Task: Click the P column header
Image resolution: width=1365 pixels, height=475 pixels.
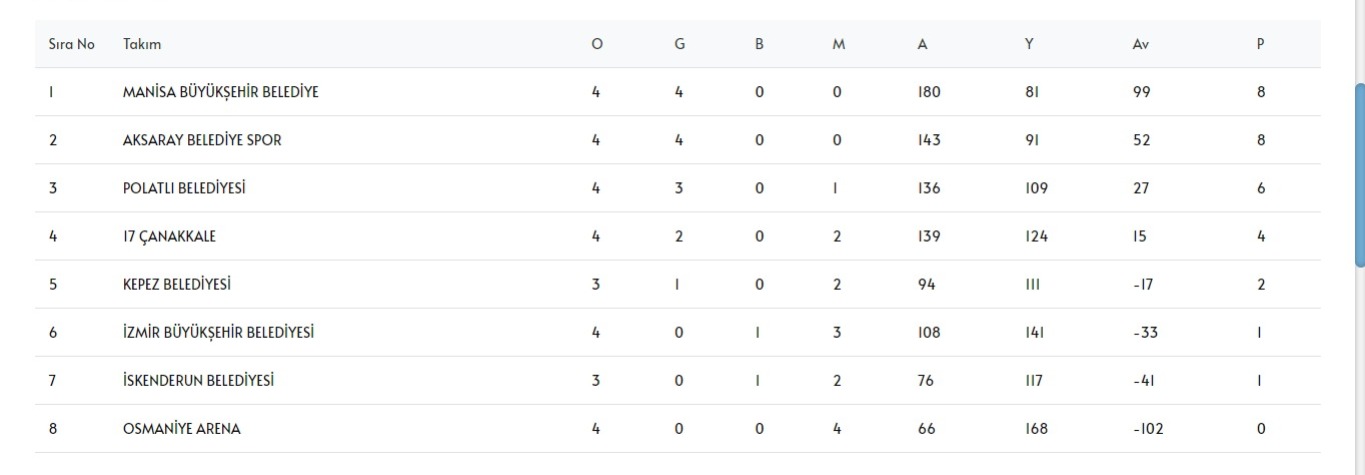Action: click(x=1261, y=45)
